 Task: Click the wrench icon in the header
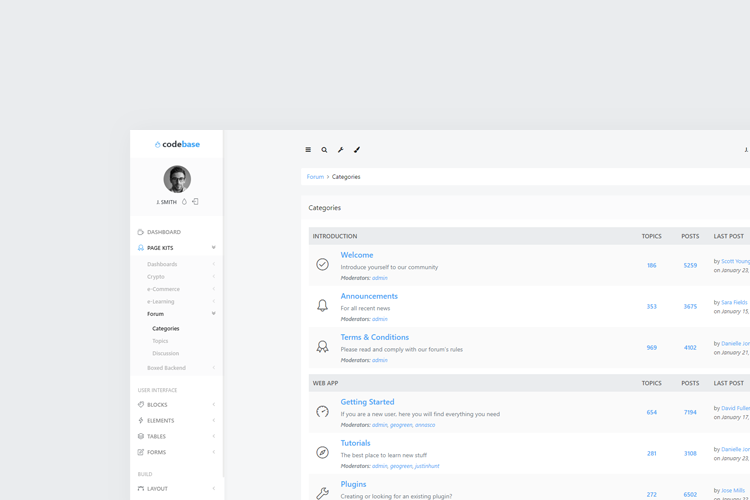[x=340, y=150]
